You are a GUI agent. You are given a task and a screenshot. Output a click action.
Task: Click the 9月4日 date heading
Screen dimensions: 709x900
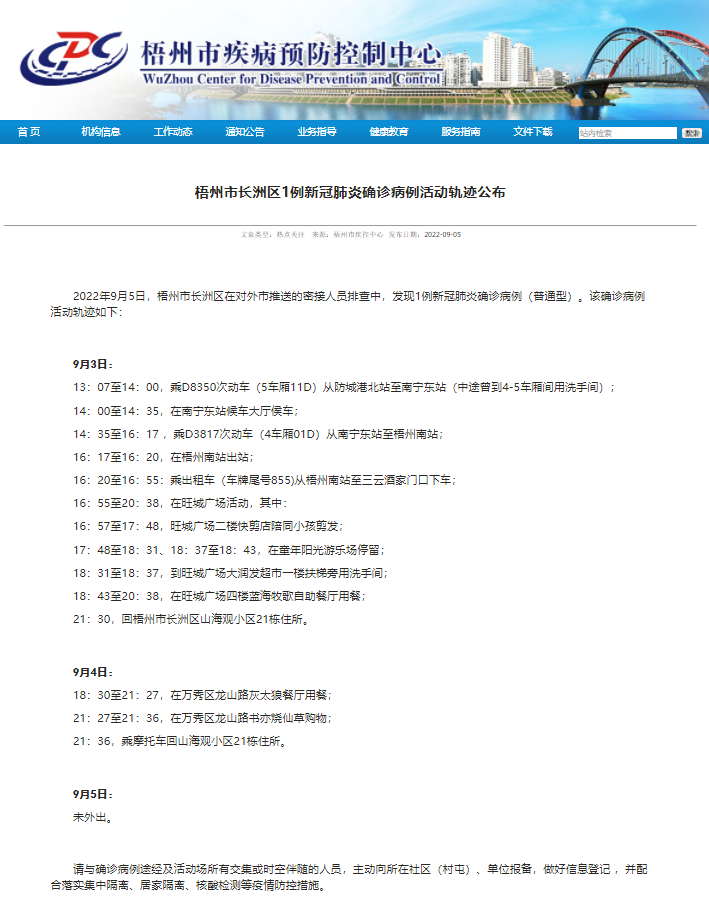92,672
